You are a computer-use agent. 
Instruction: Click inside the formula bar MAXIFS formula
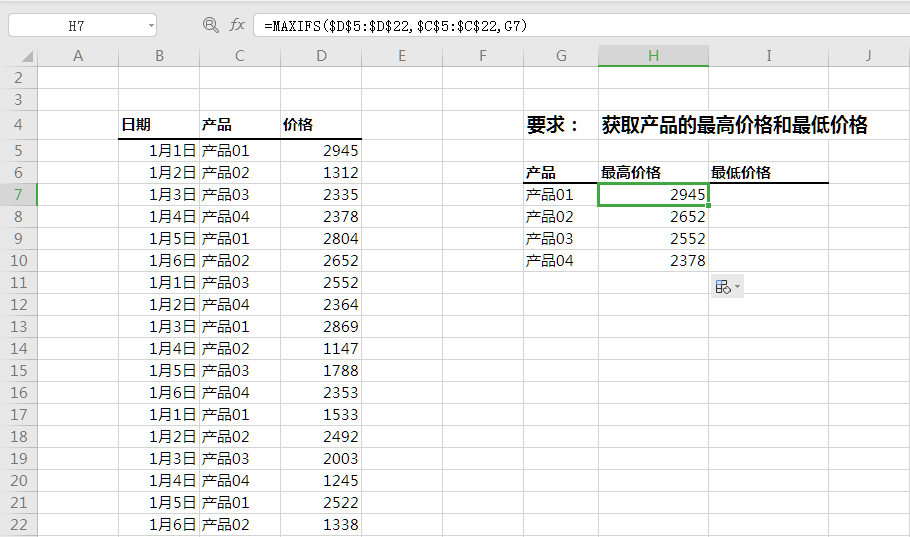pos(395,26)
